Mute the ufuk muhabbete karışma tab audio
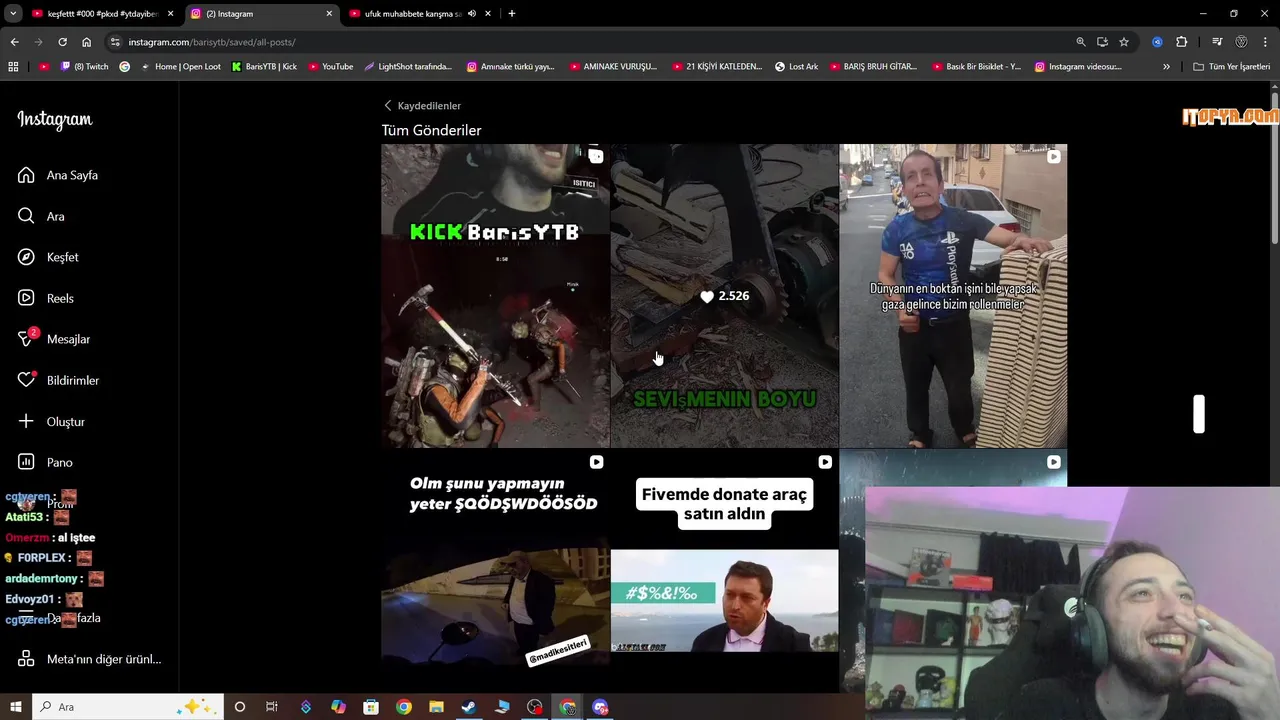 [472, 14]
